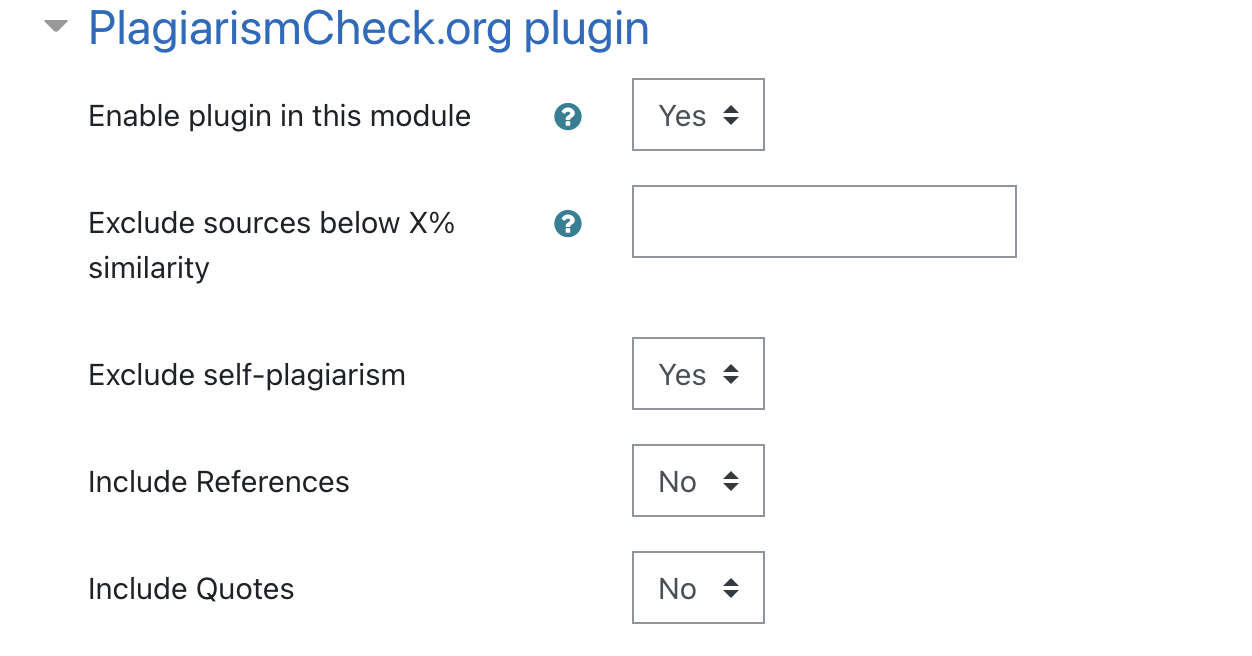1252x656 pixels.
Task: Click the PlagiarismCheck.org plugin heading link
Action: coord(368,28)
